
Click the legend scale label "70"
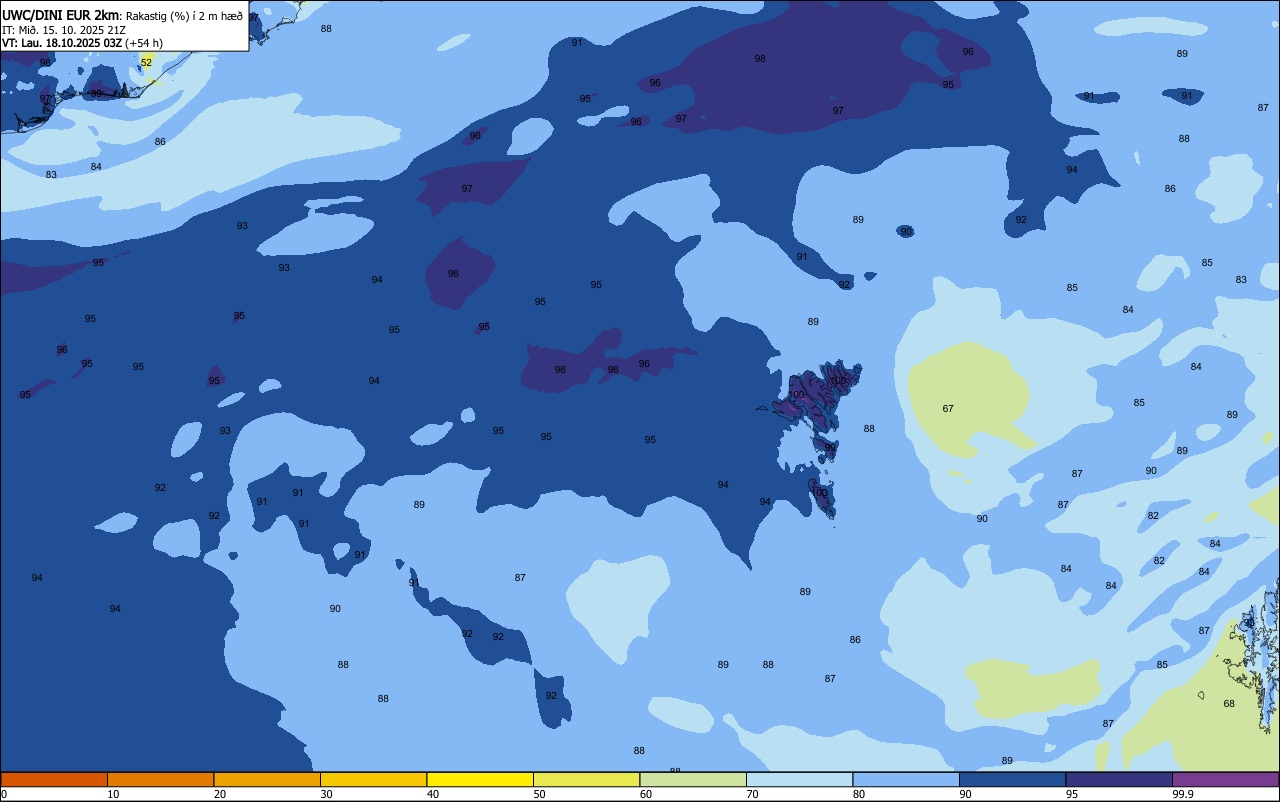pyautogui.click(x=752, y=794)
